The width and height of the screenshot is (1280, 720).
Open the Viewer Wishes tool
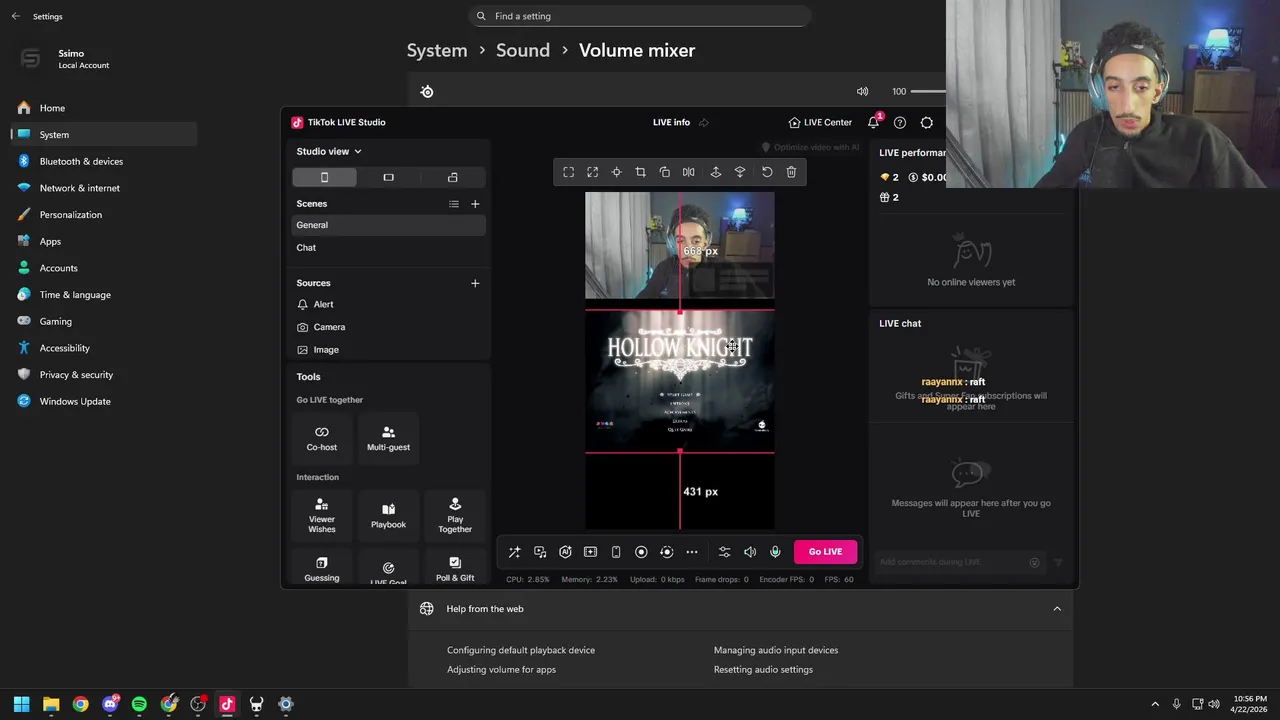click(322, 515)
